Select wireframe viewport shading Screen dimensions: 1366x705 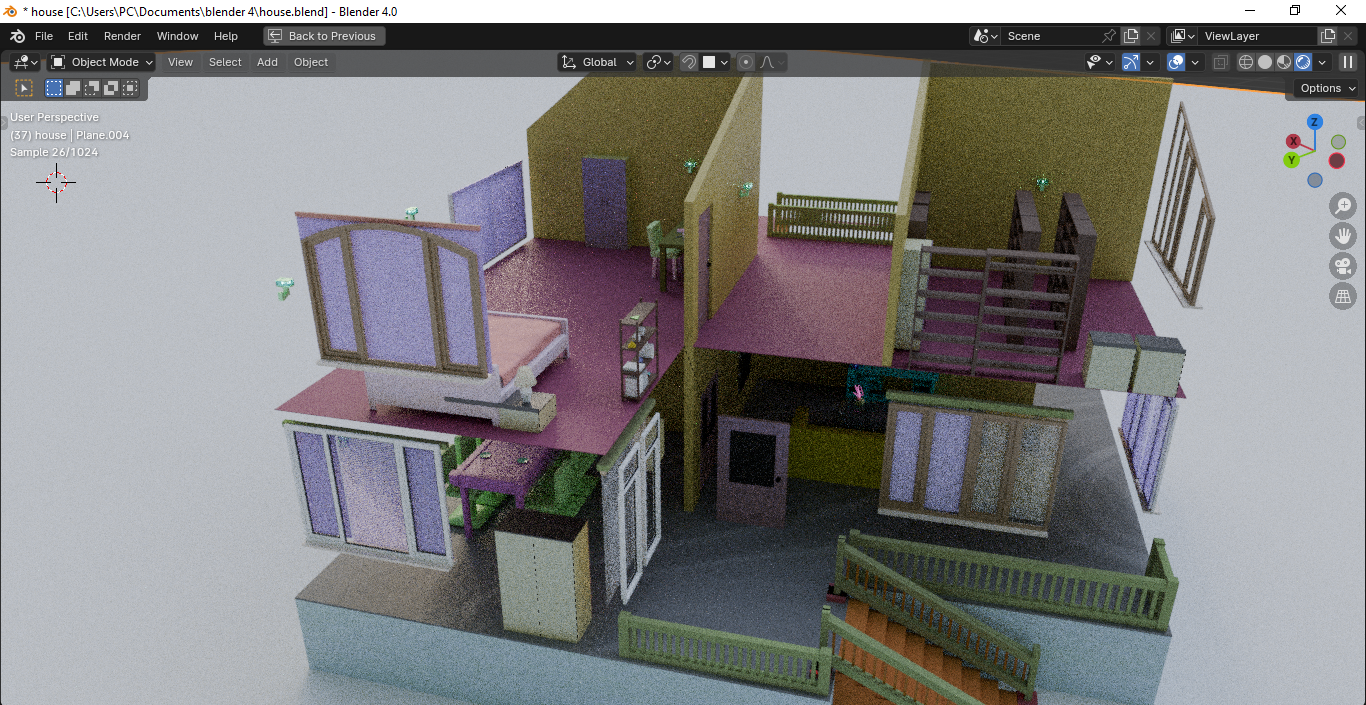click(1246, 62)
